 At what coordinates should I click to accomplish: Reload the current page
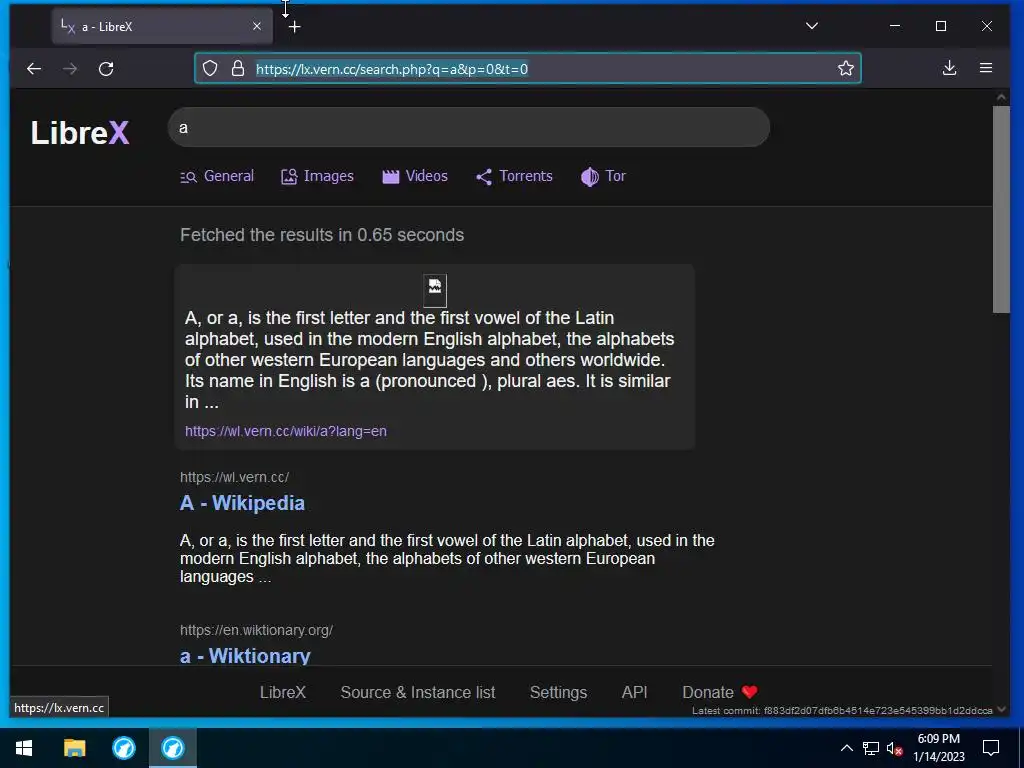pos(106,69)
